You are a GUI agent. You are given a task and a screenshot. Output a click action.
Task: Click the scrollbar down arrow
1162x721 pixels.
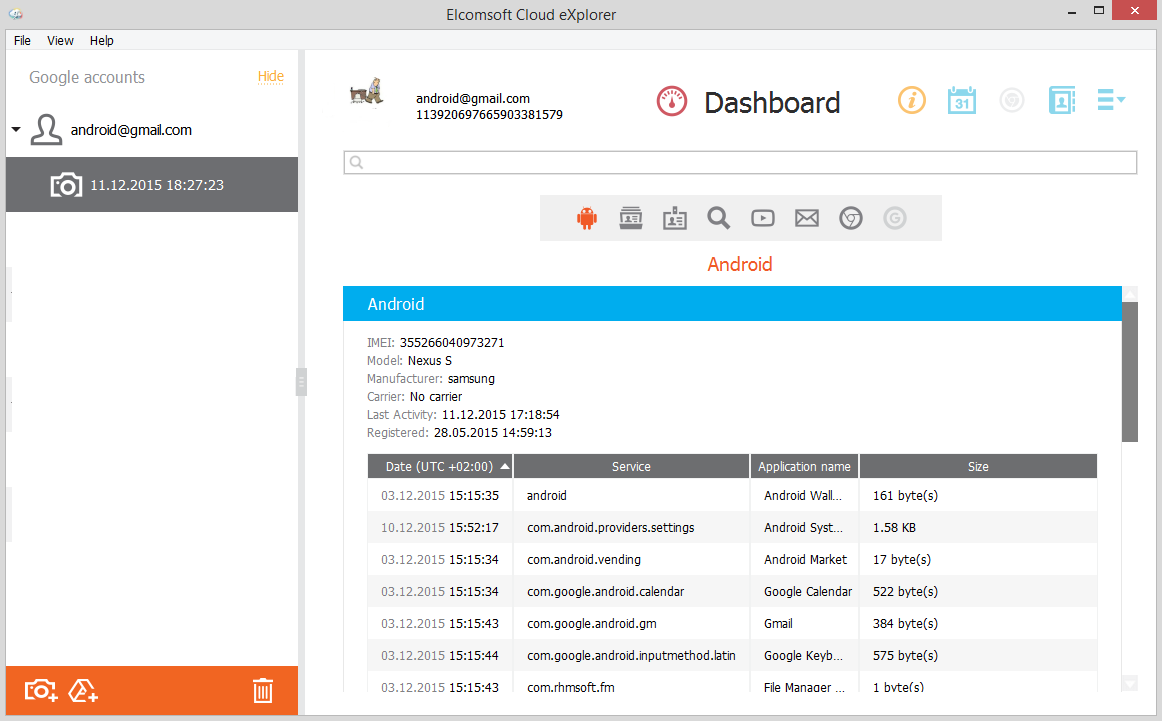(1129, 683)
